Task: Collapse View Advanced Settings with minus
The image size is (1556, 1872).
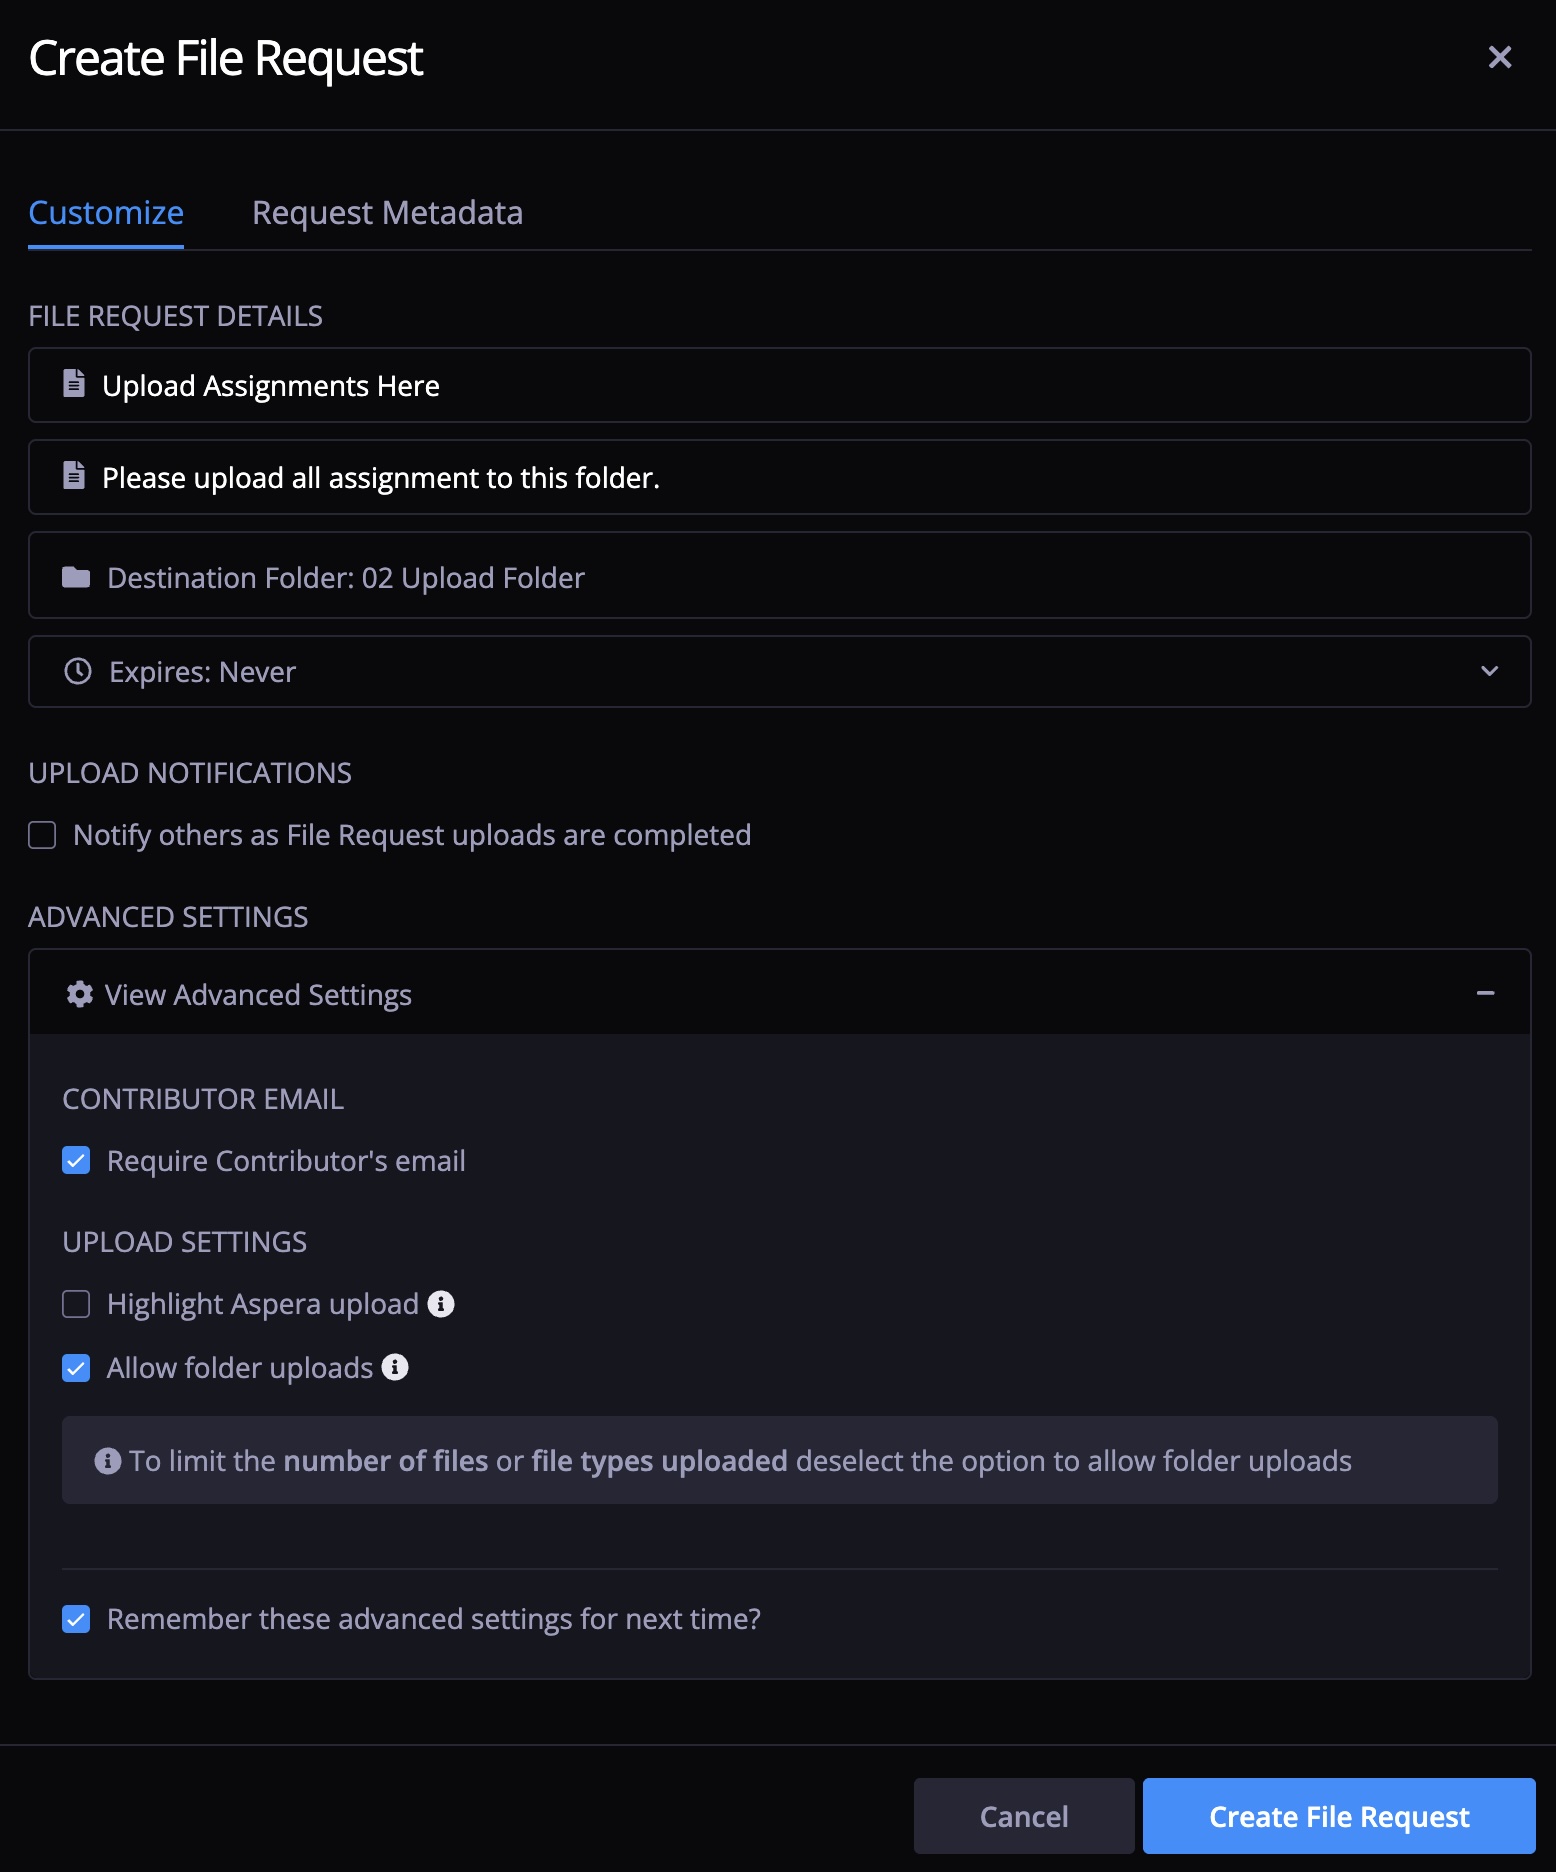Action: (1485, 993)
